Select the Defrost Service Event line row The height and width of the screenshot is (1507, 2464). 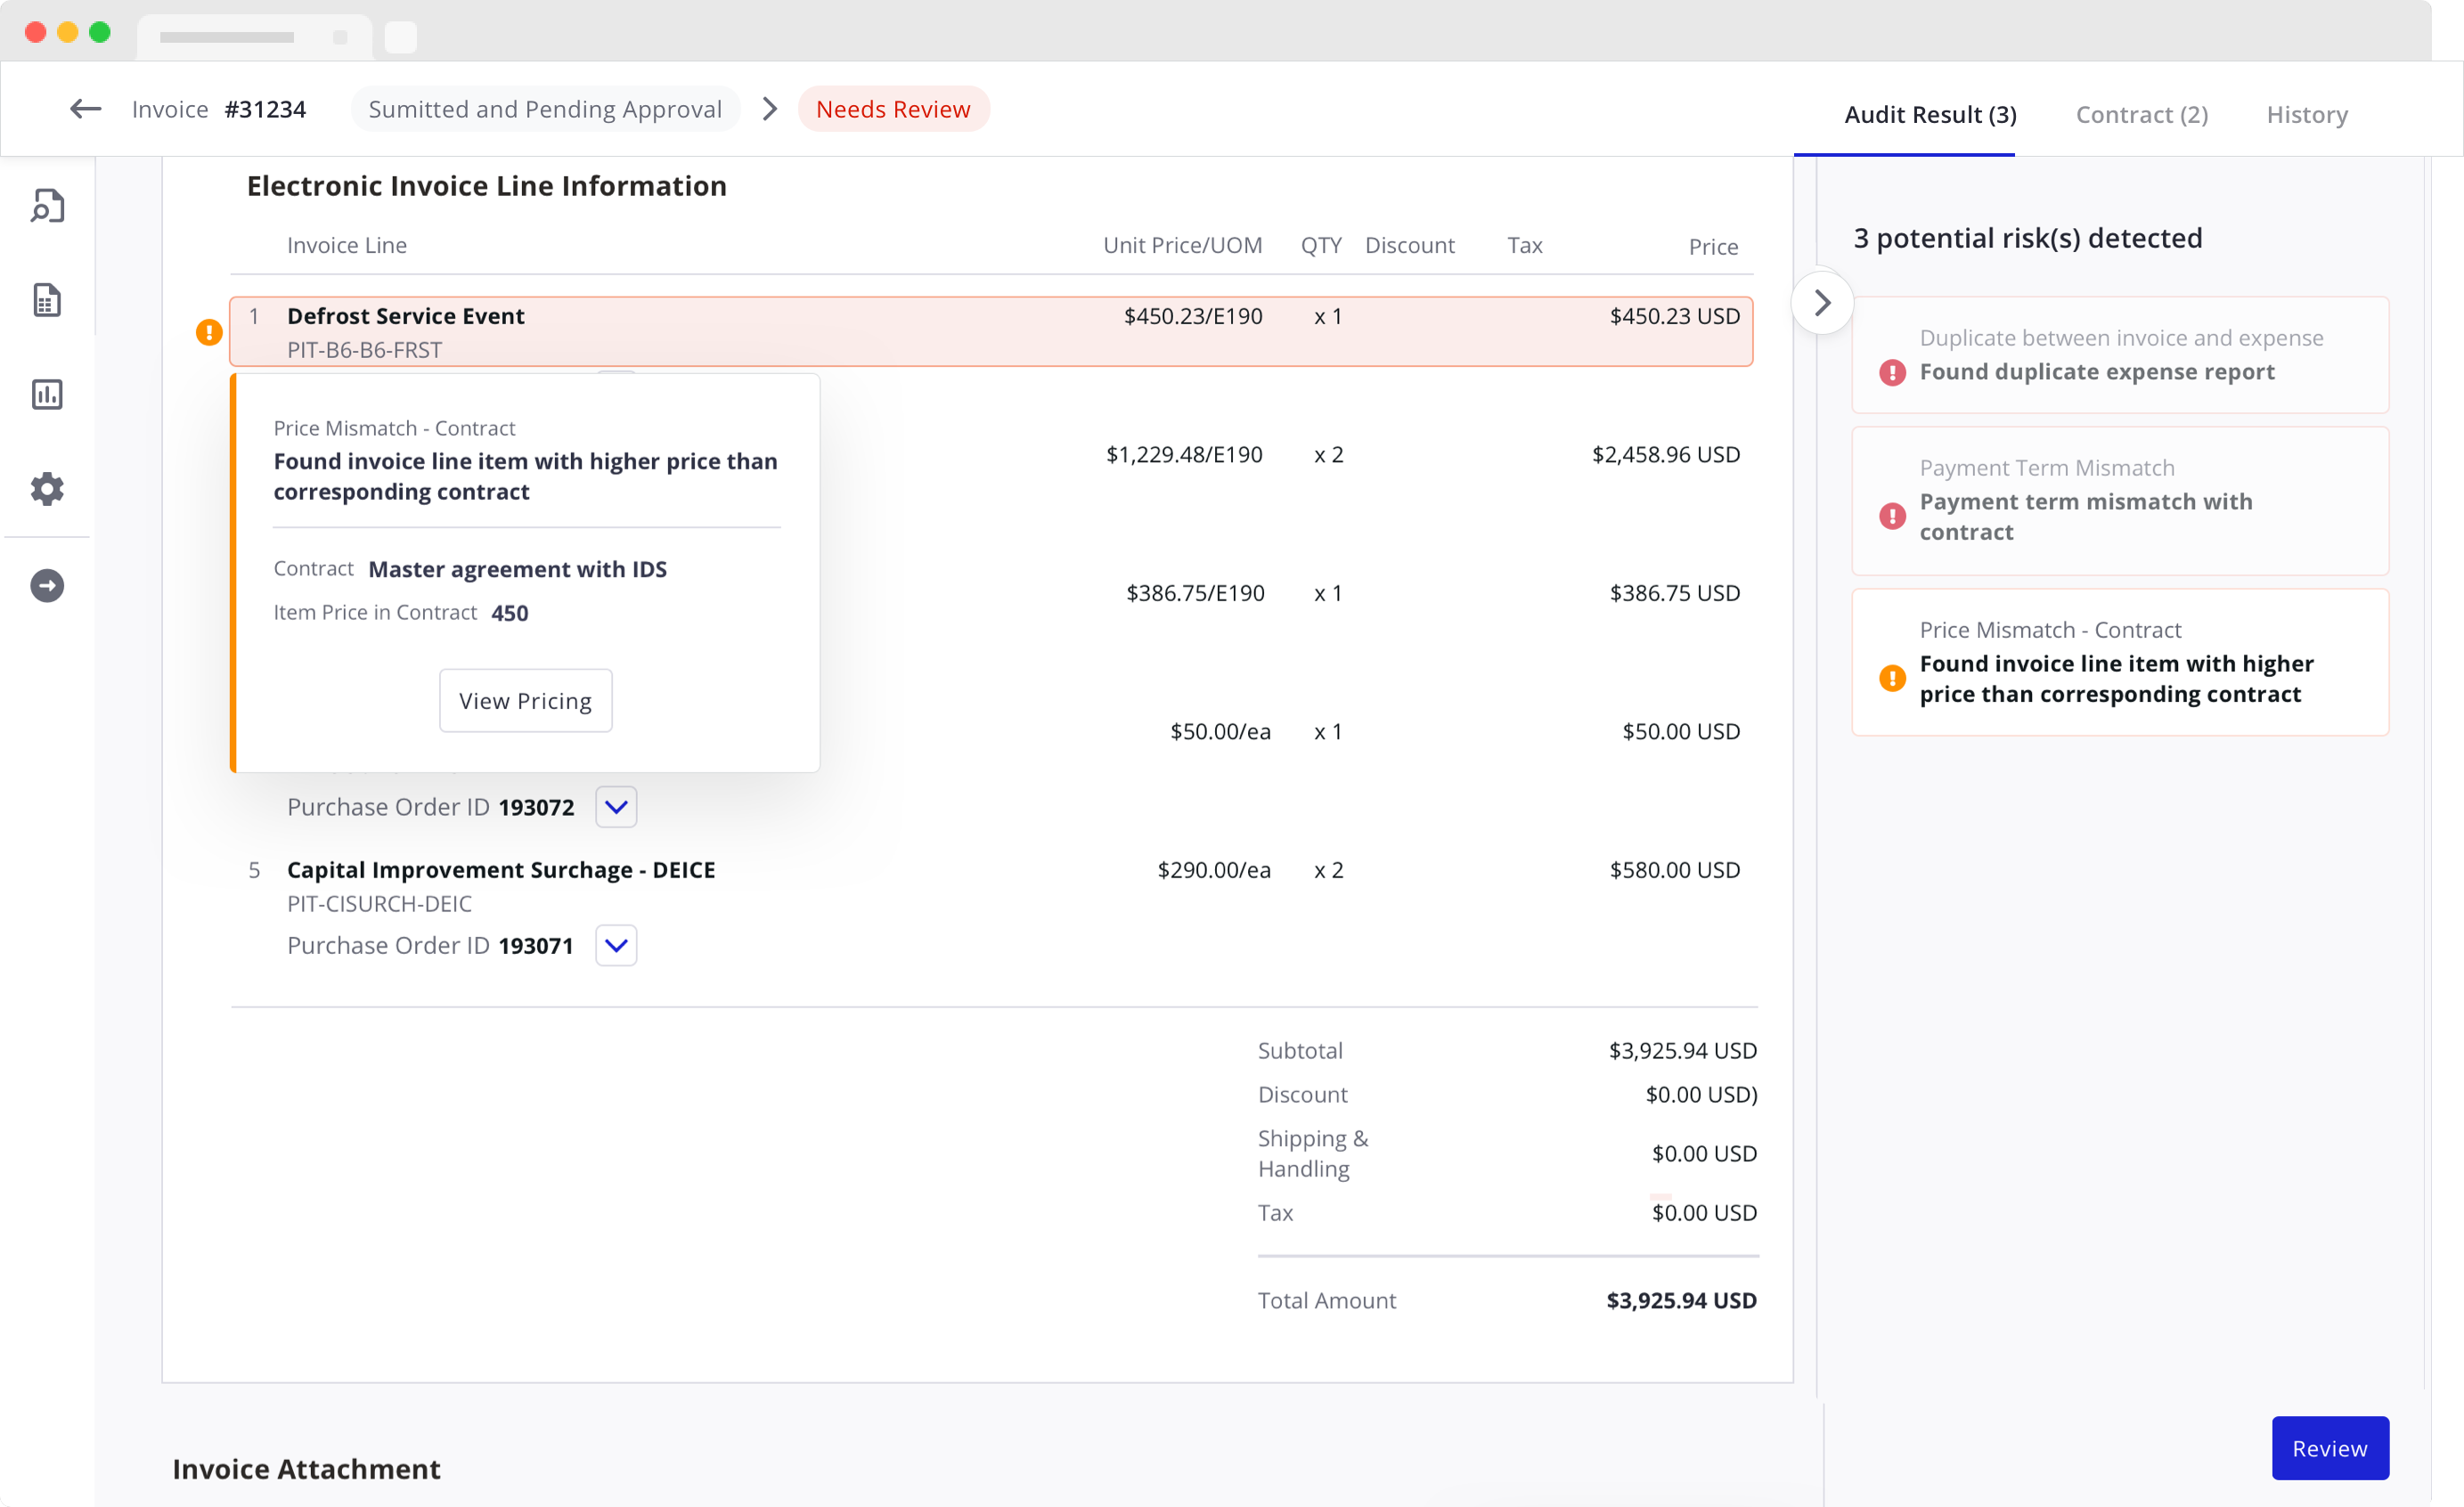pos(991,332)
